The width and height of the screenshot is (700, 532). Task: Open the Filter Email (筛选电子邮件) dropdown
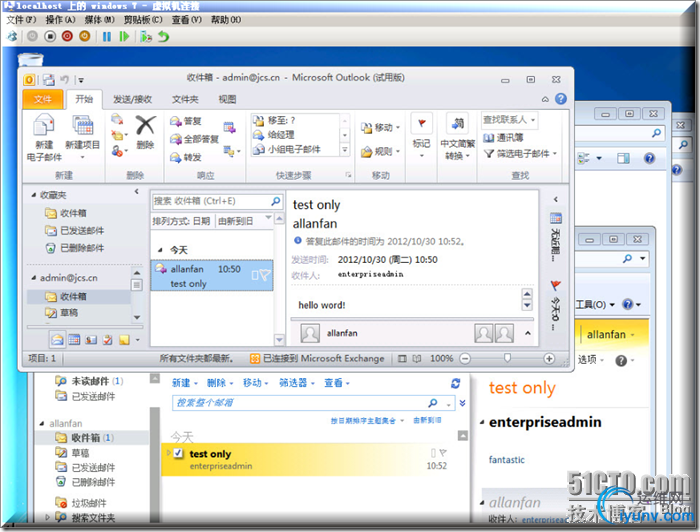point(555,154)
